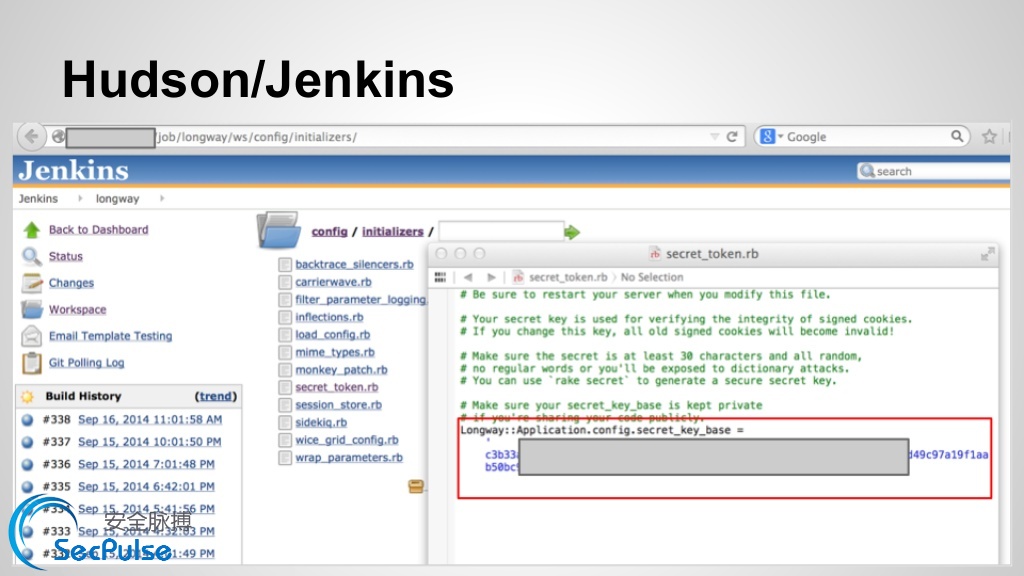Viewport: 1024px width, 576px height.
Task: Open wrap_parameters.rb file
Action: [349, 458]
